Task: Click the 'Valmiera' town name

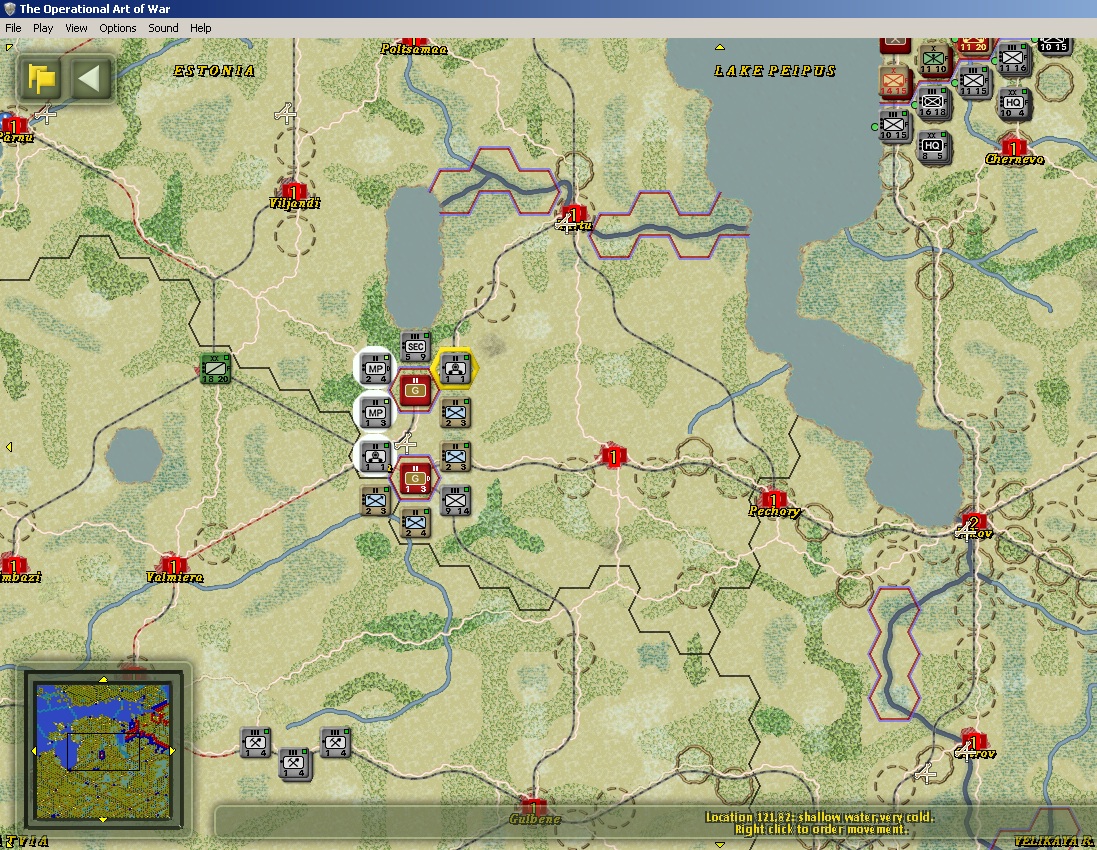Action: click(175, 577)
